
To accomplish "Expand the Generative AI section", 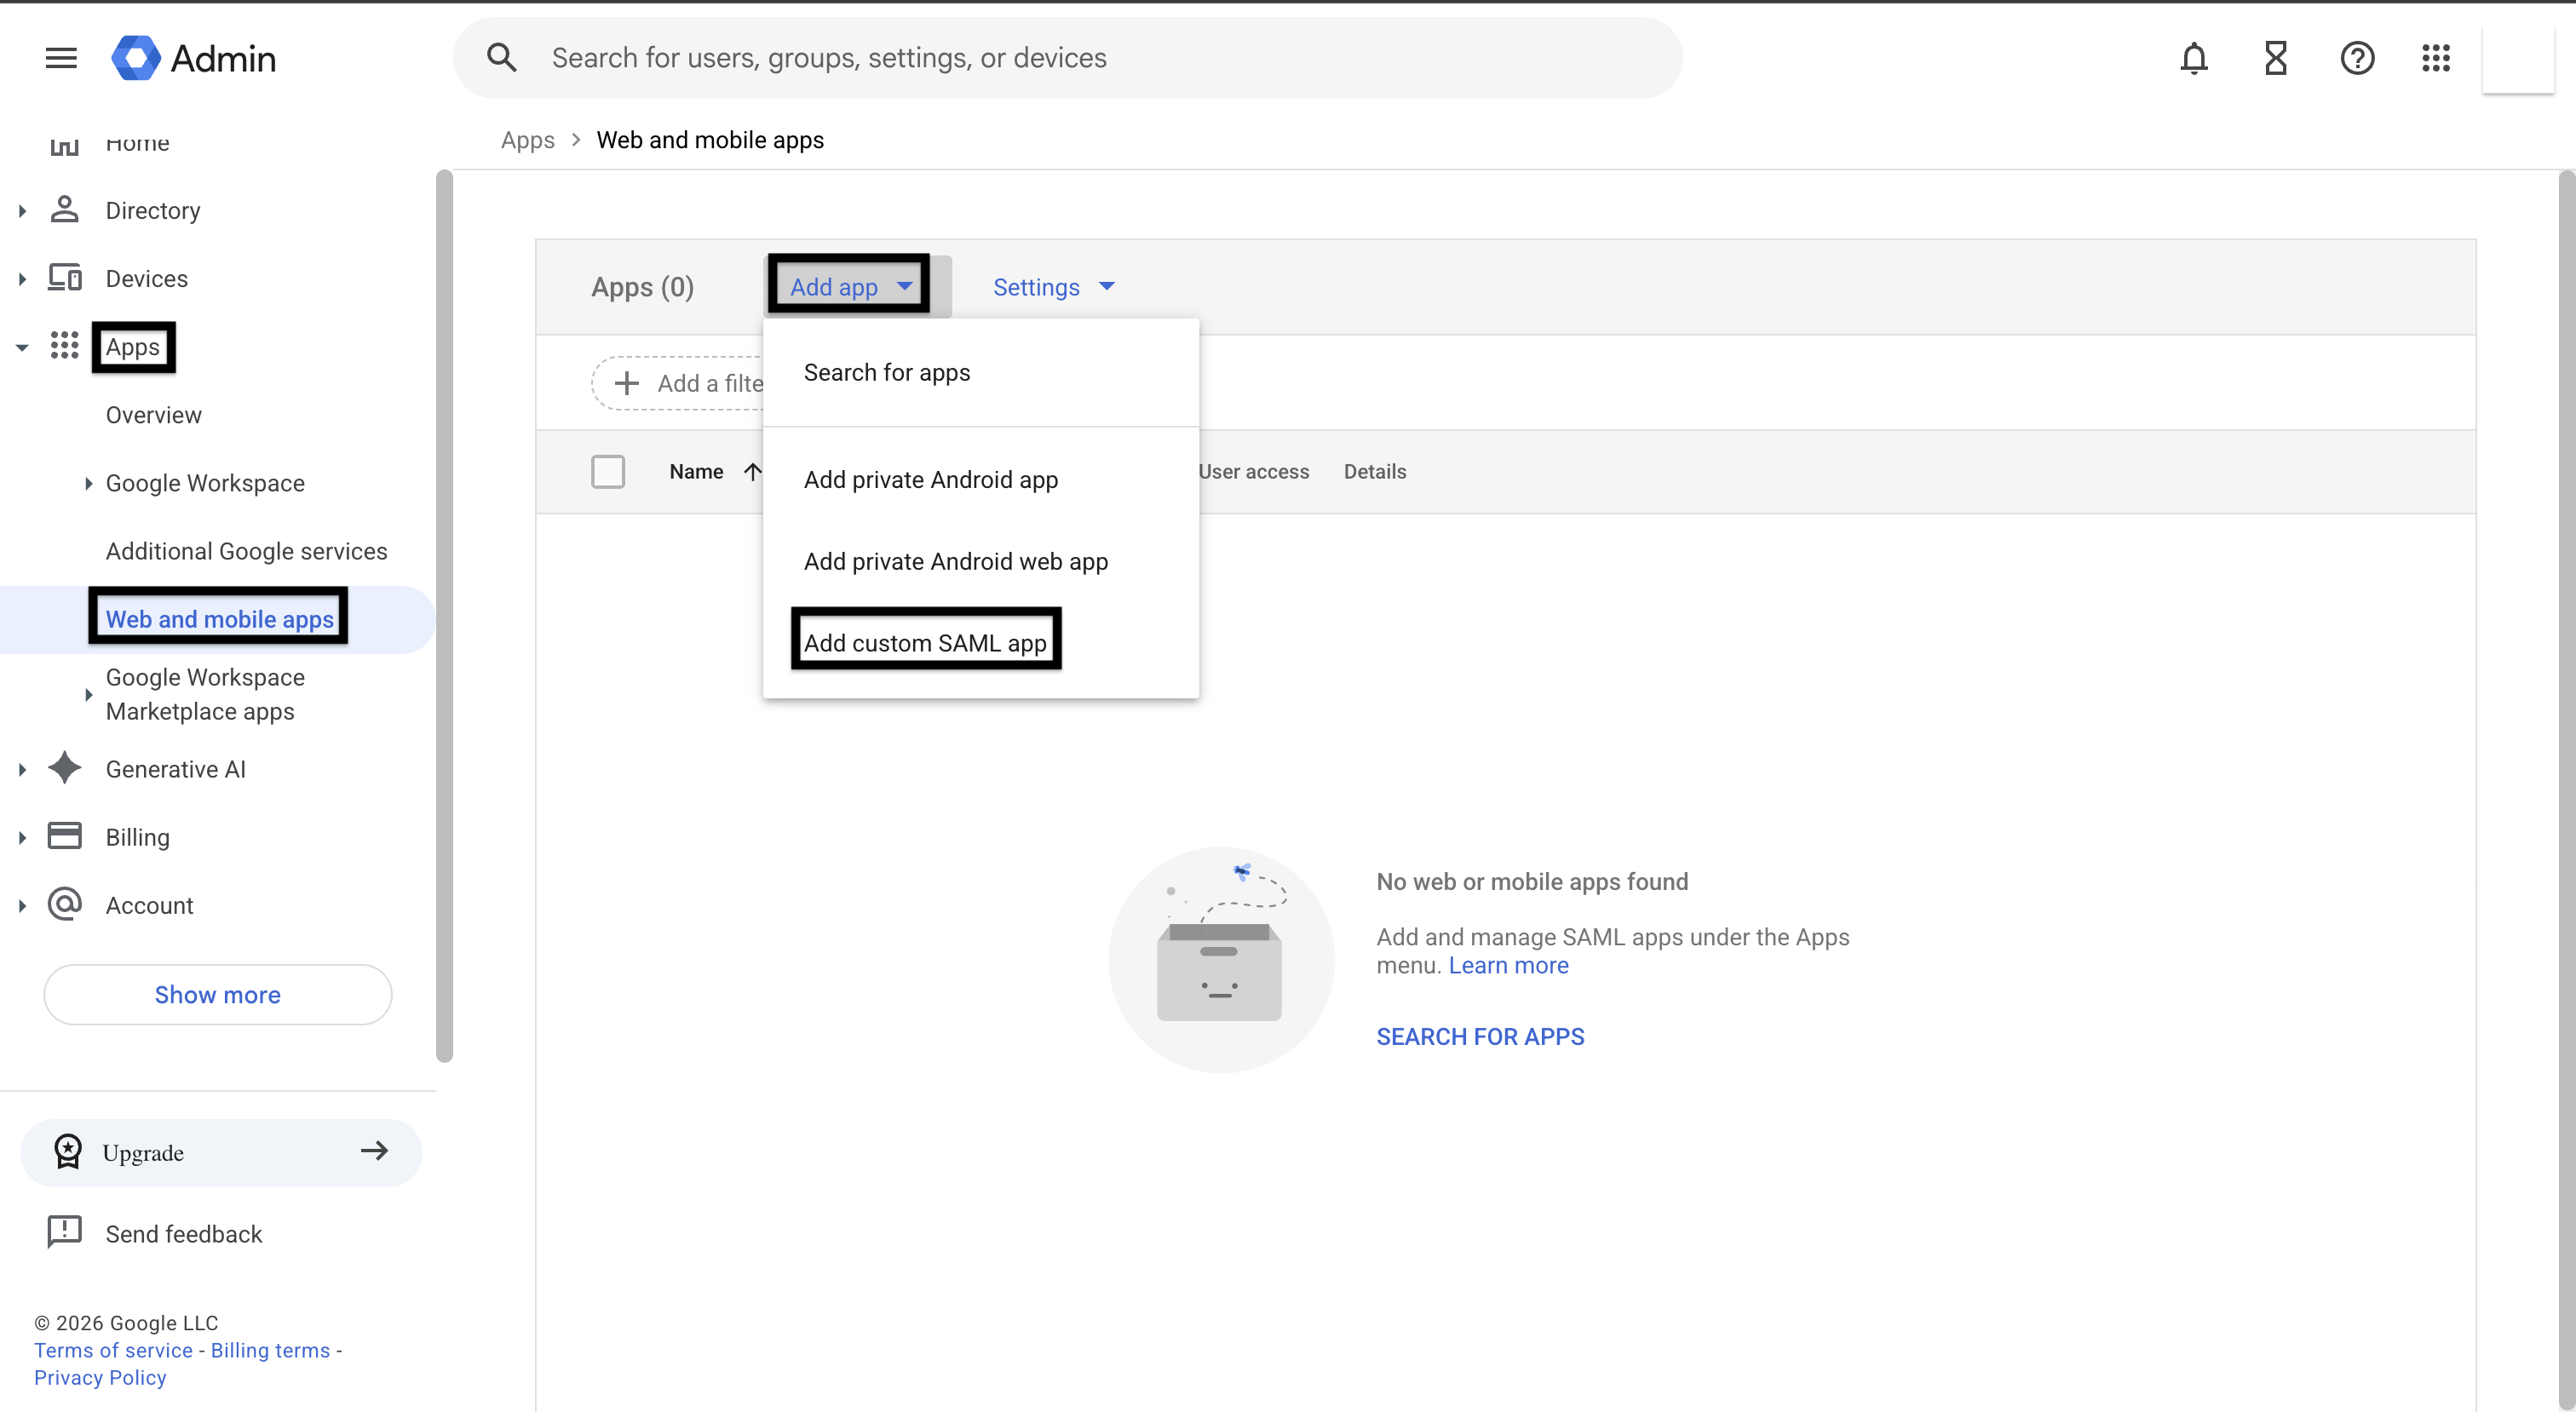I will pos(22,769).
